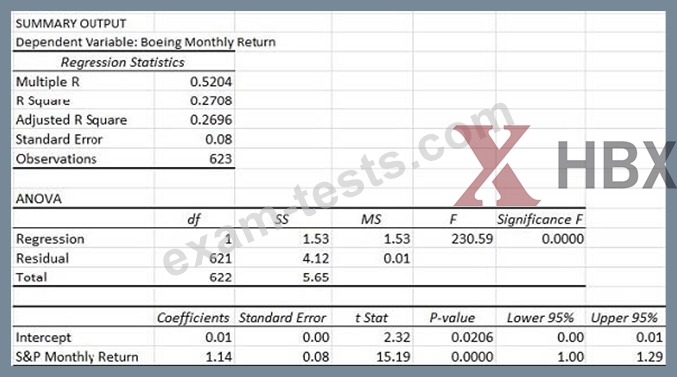
Task: Click the Multiple R value 0.5204
Action: pyautogui.click(x=211, y=82)
